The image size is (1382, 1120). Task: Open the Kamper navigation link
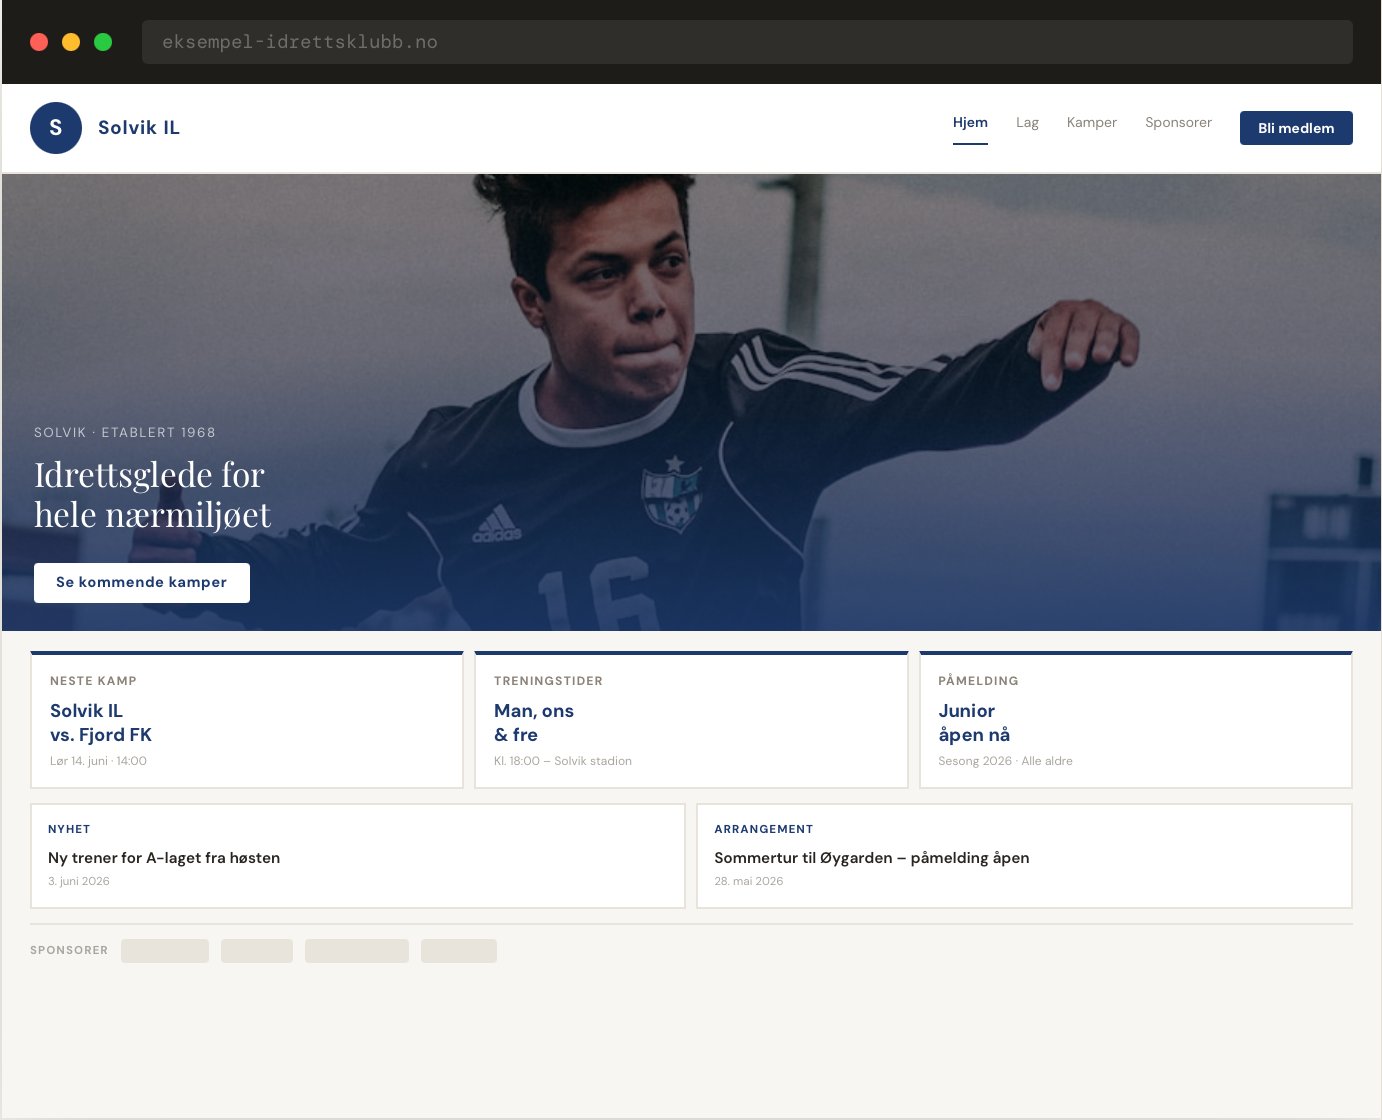coord(1091,123)
